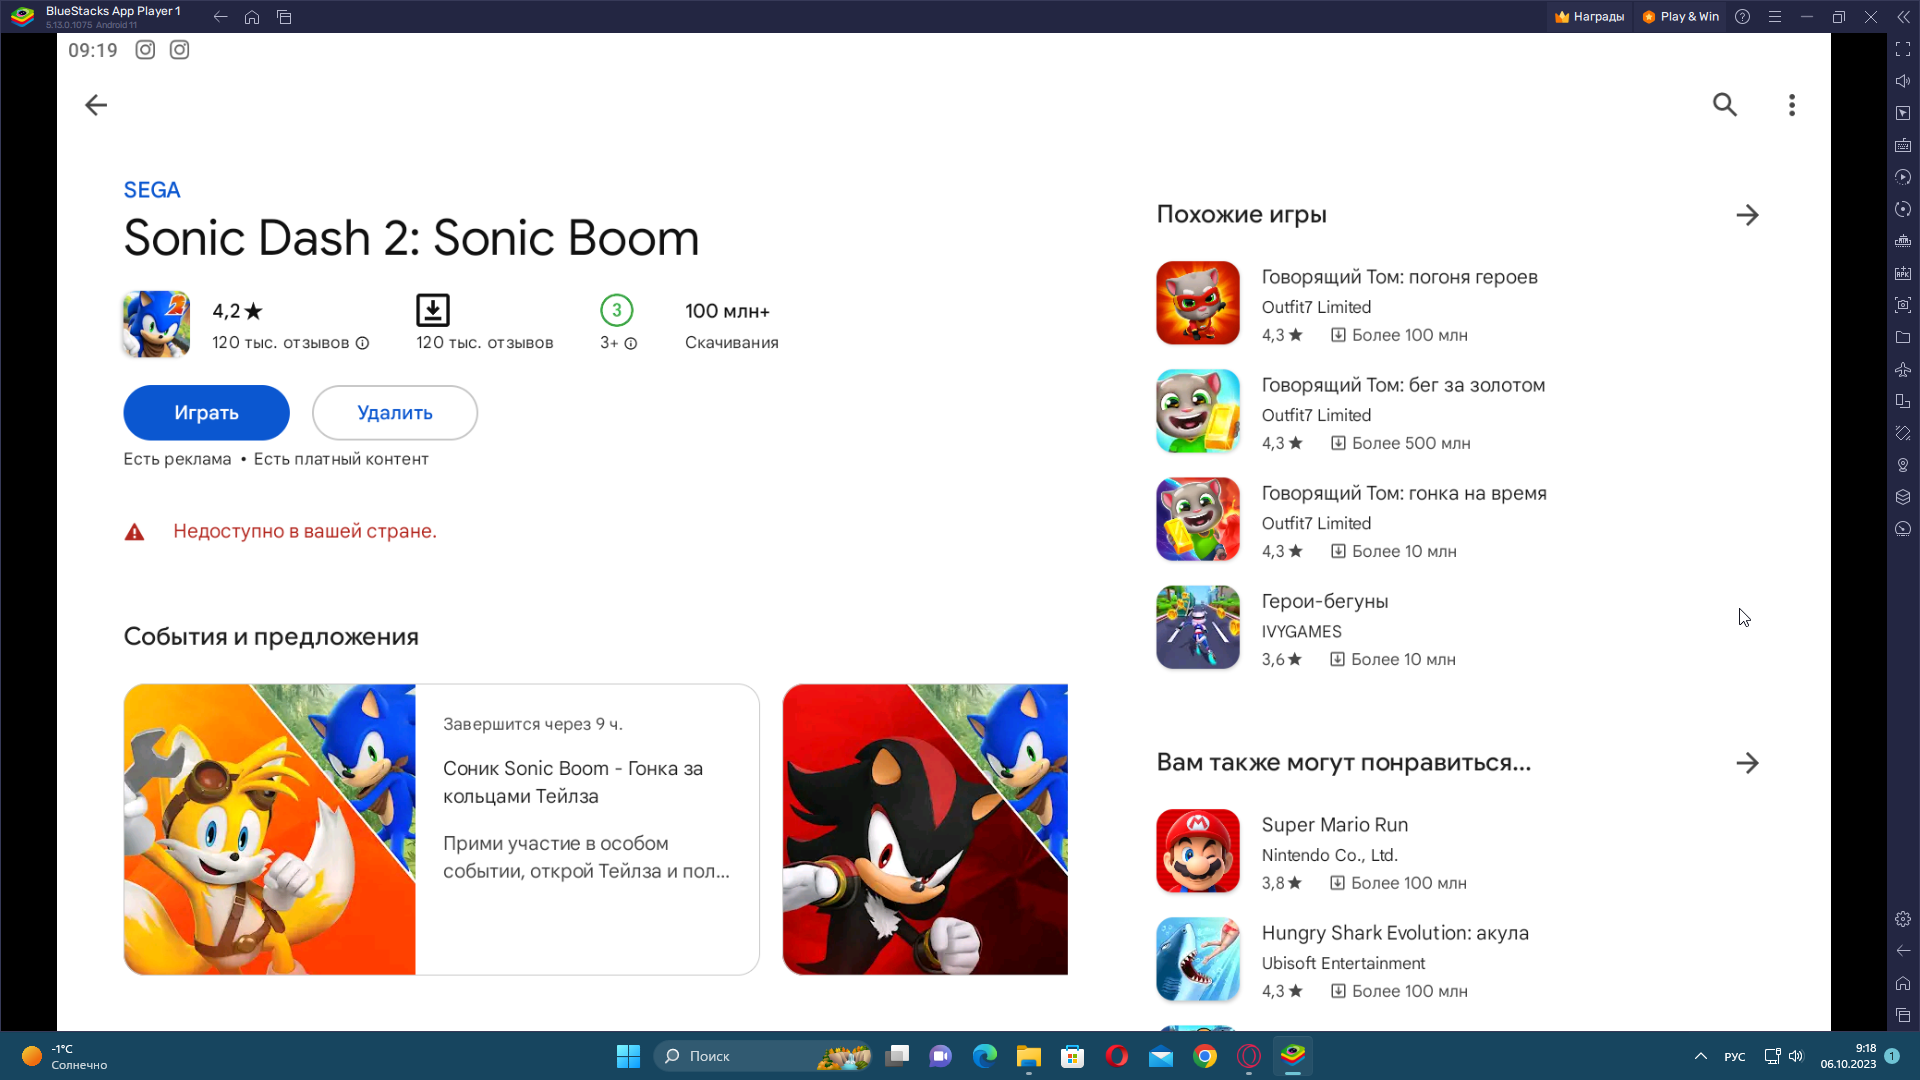Viewport: 1920px width, 1080px height.
Task: Open the Play Store search
Action: coord(1724,105)
